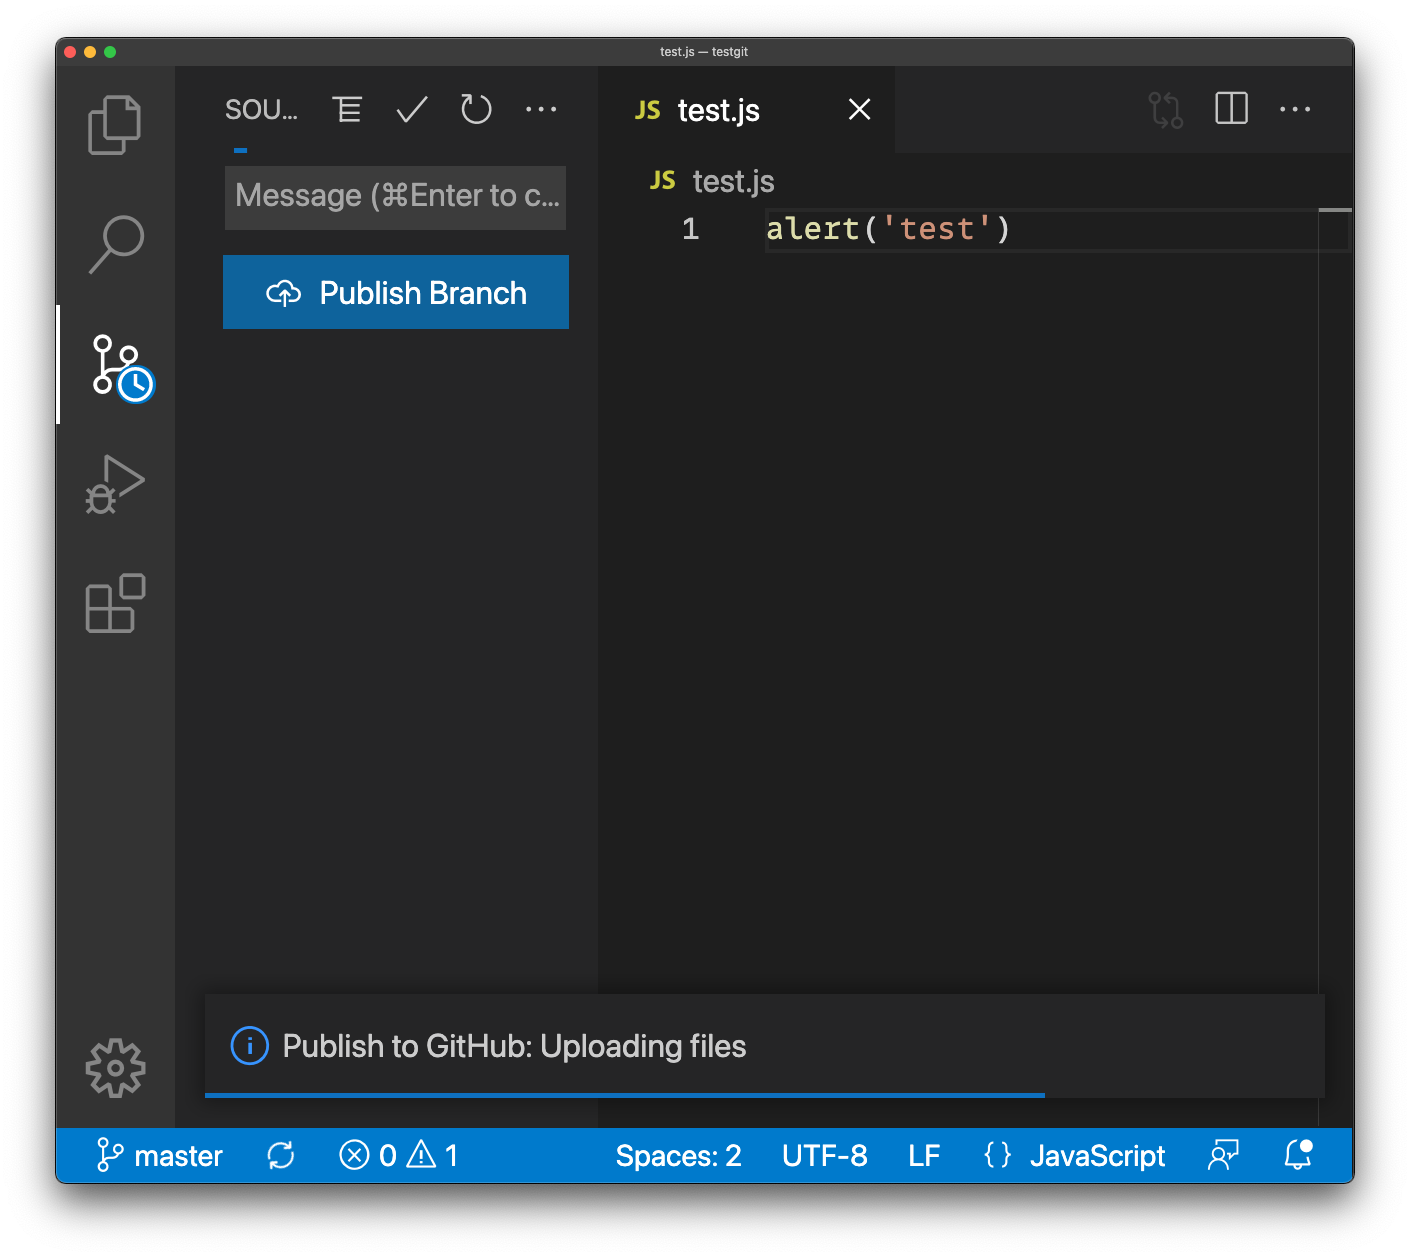This screenshot has height=1257, width=1410.
Task: Open the Search view in activity bar
Action: coord(115,244)
